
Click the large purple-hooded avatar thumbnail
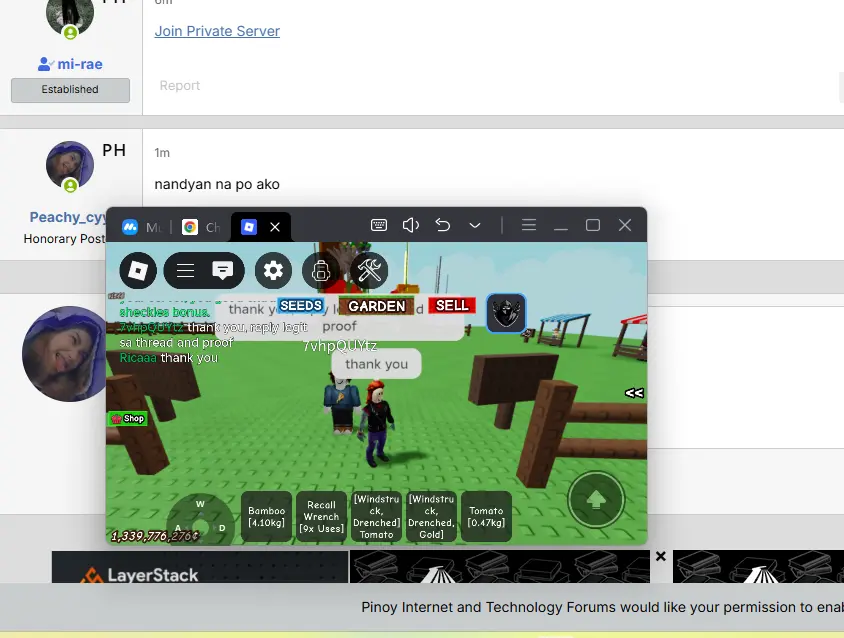[x=65, y=354]
